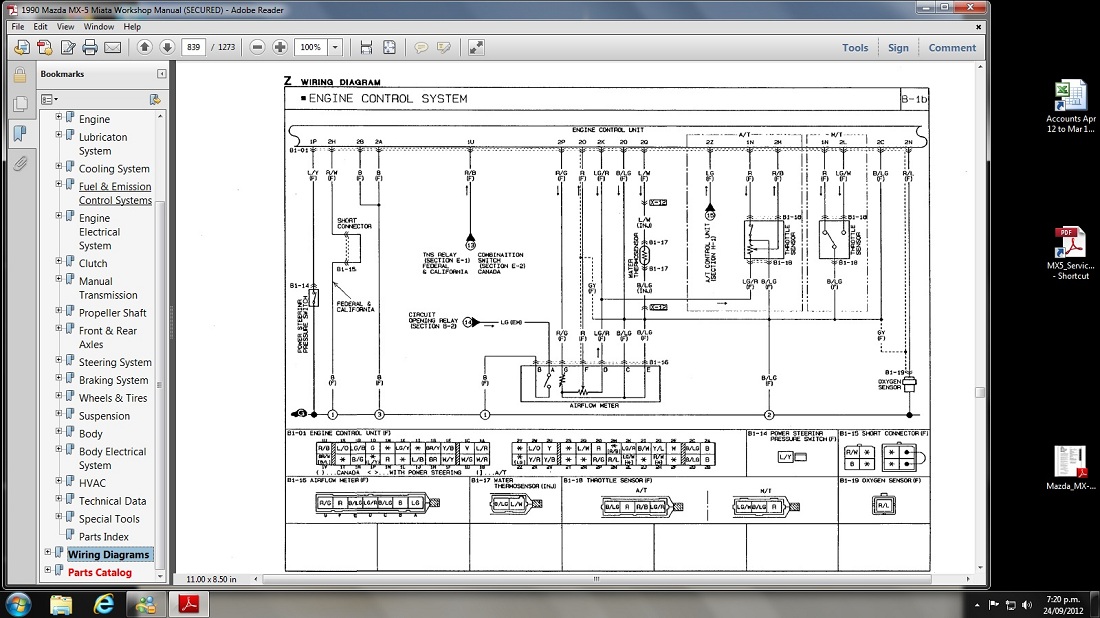Click the scrolling mode fit-width icon
Viewport: 1100px width, 618px height.
(366, 47)
